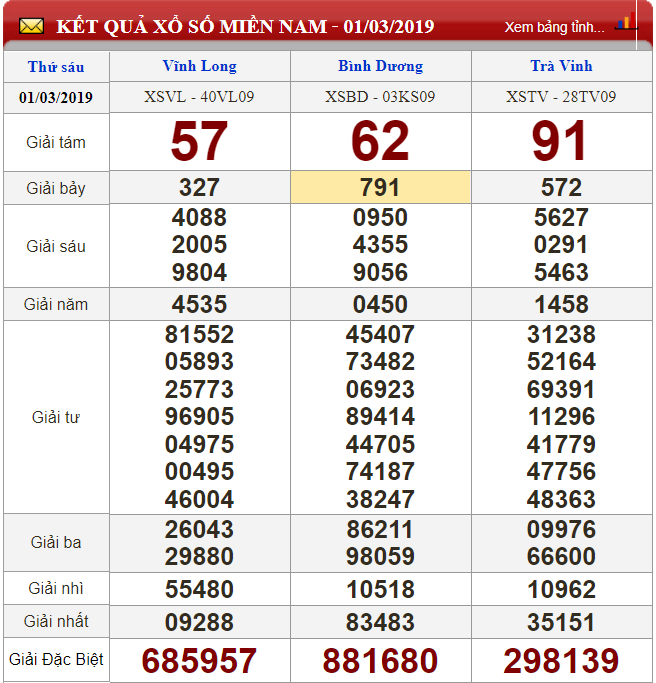Image resolution: width=656 pixels, height=683 pixels.
Task: Select the 'Giải Đặc Biệt' row label
Action: tap(56, 659)
